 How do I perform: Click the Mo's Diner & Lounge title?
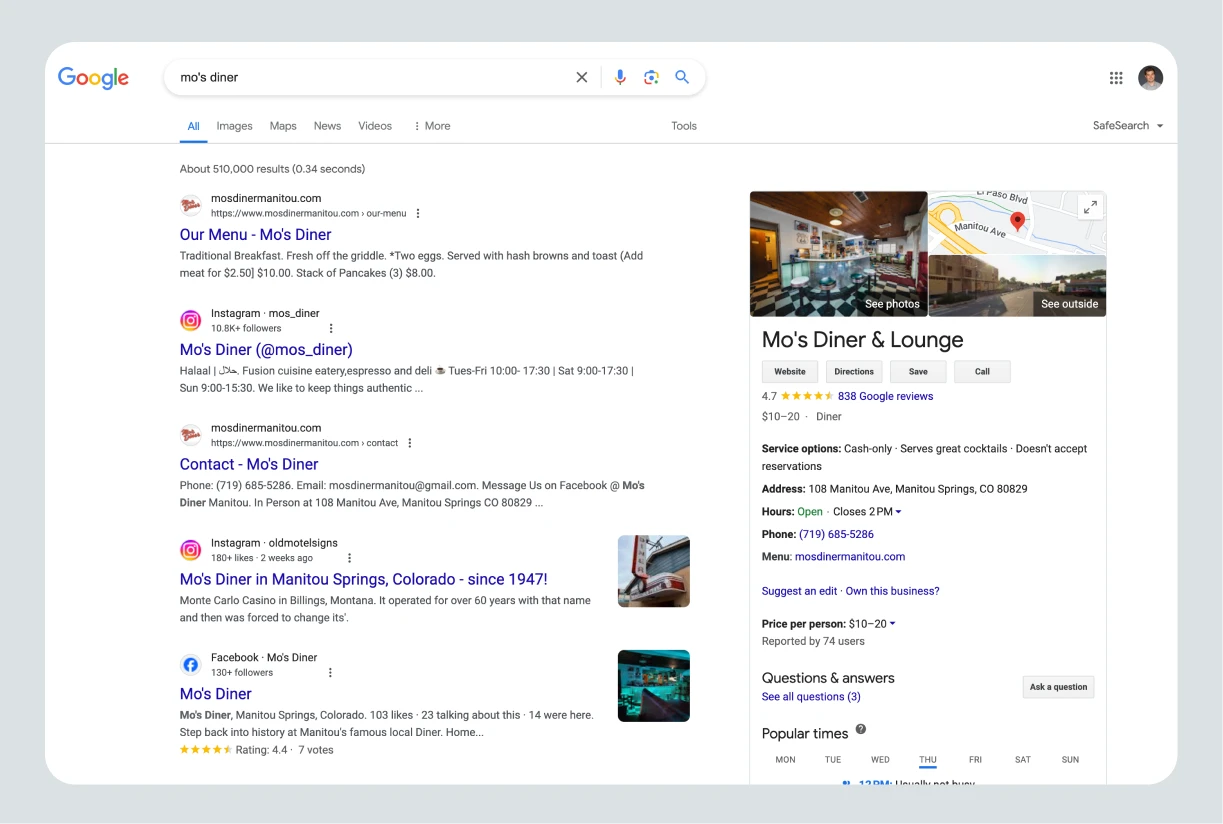click(x=862, y=340)
